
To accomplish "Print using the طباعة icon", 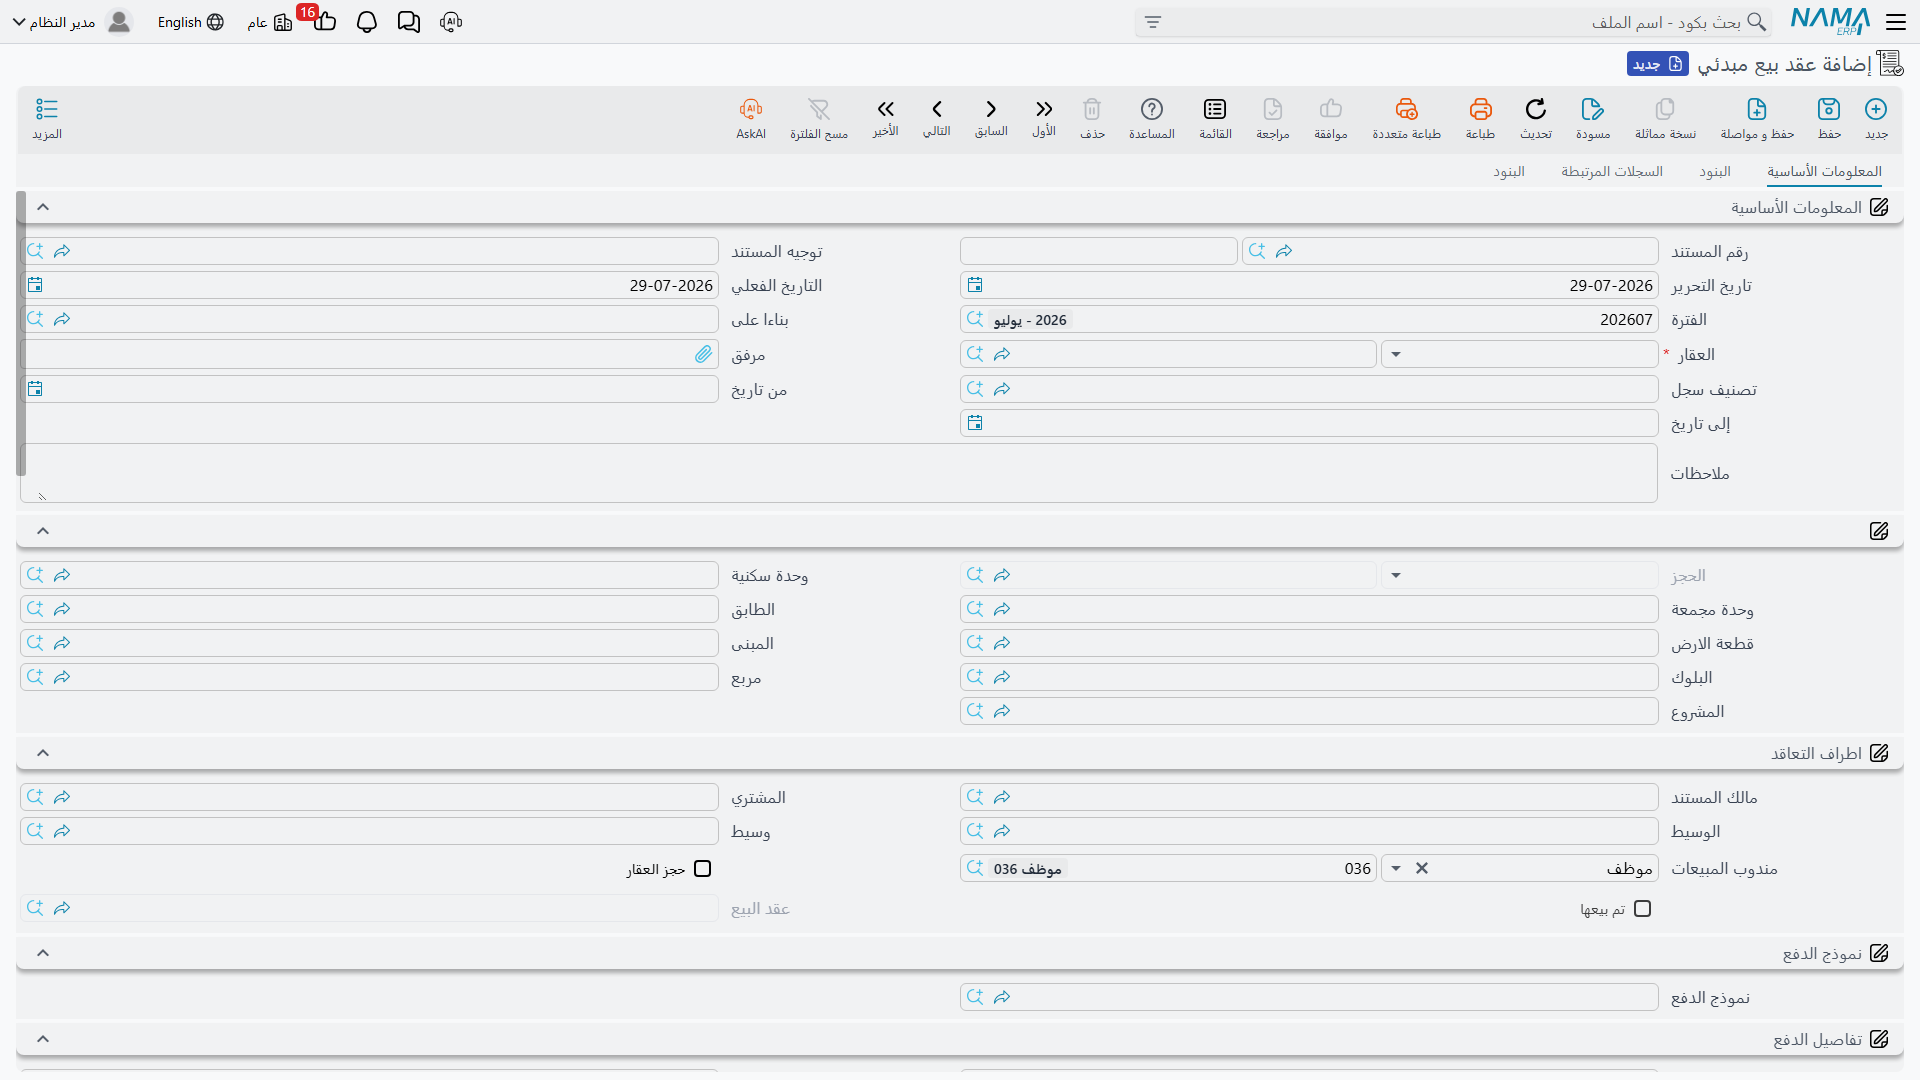I will (x=1480, y=118).
